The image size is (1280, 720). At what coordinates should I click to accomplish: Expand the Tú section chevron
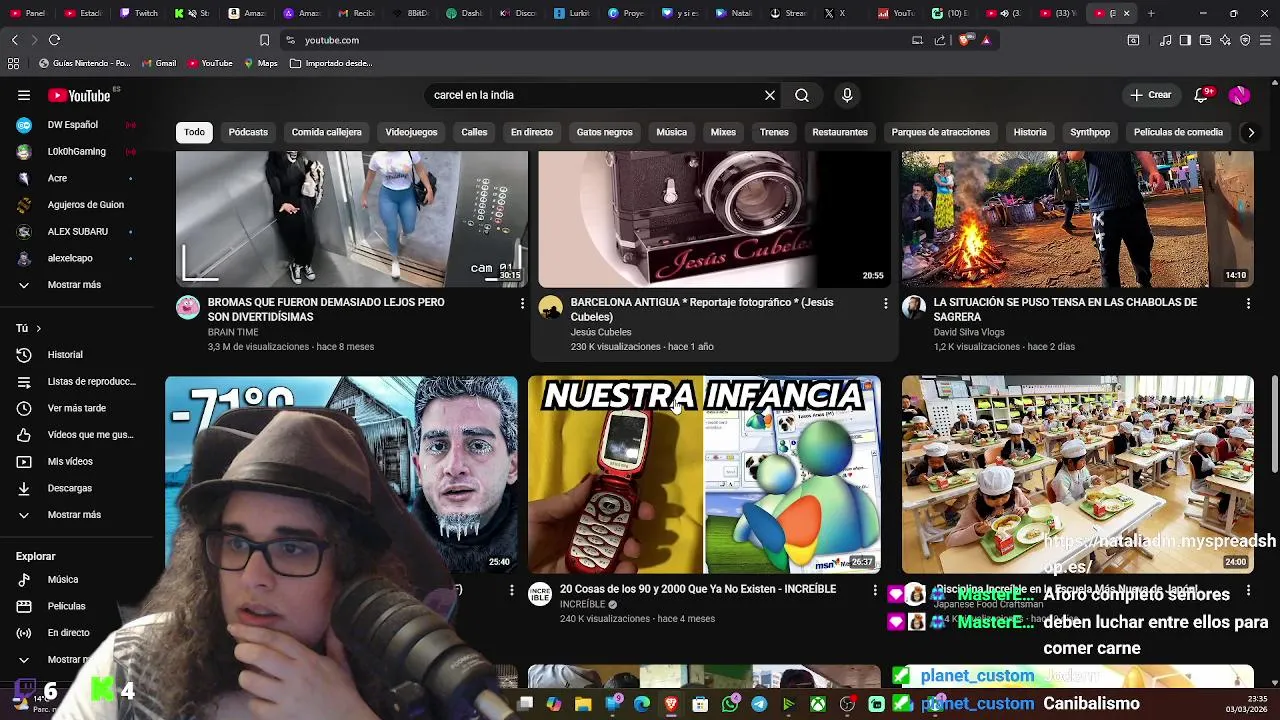coord(38,328)
